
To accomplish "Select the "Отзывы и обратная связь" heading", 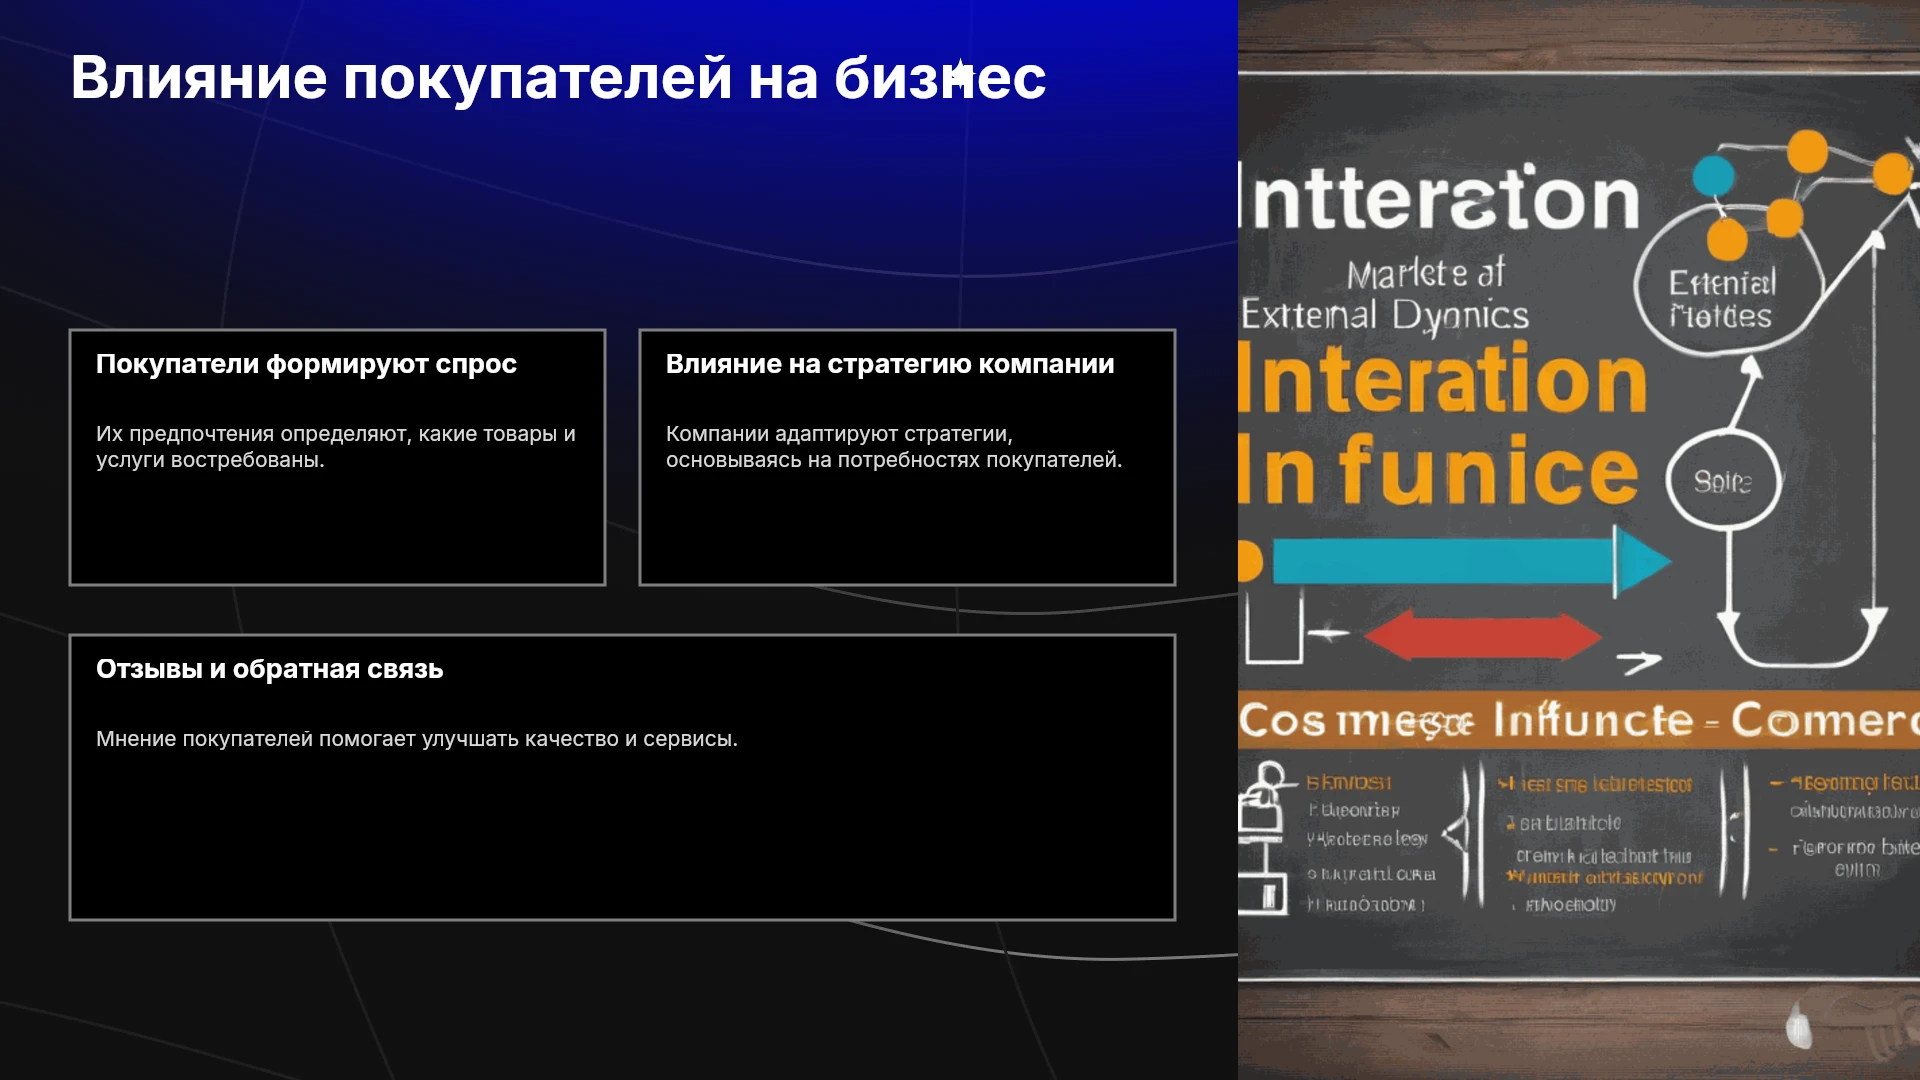I will (269, 669).
